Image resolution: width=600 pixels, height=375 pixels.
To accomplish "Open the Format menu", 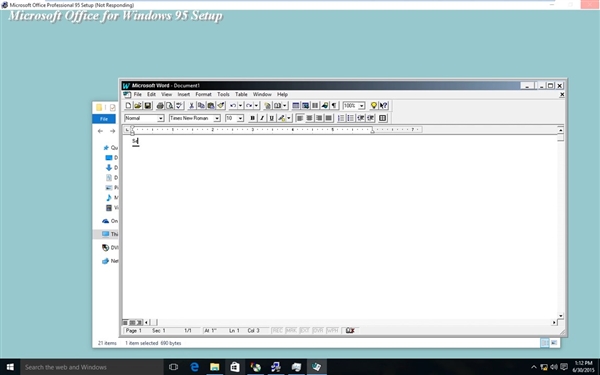I will (203, 95).
